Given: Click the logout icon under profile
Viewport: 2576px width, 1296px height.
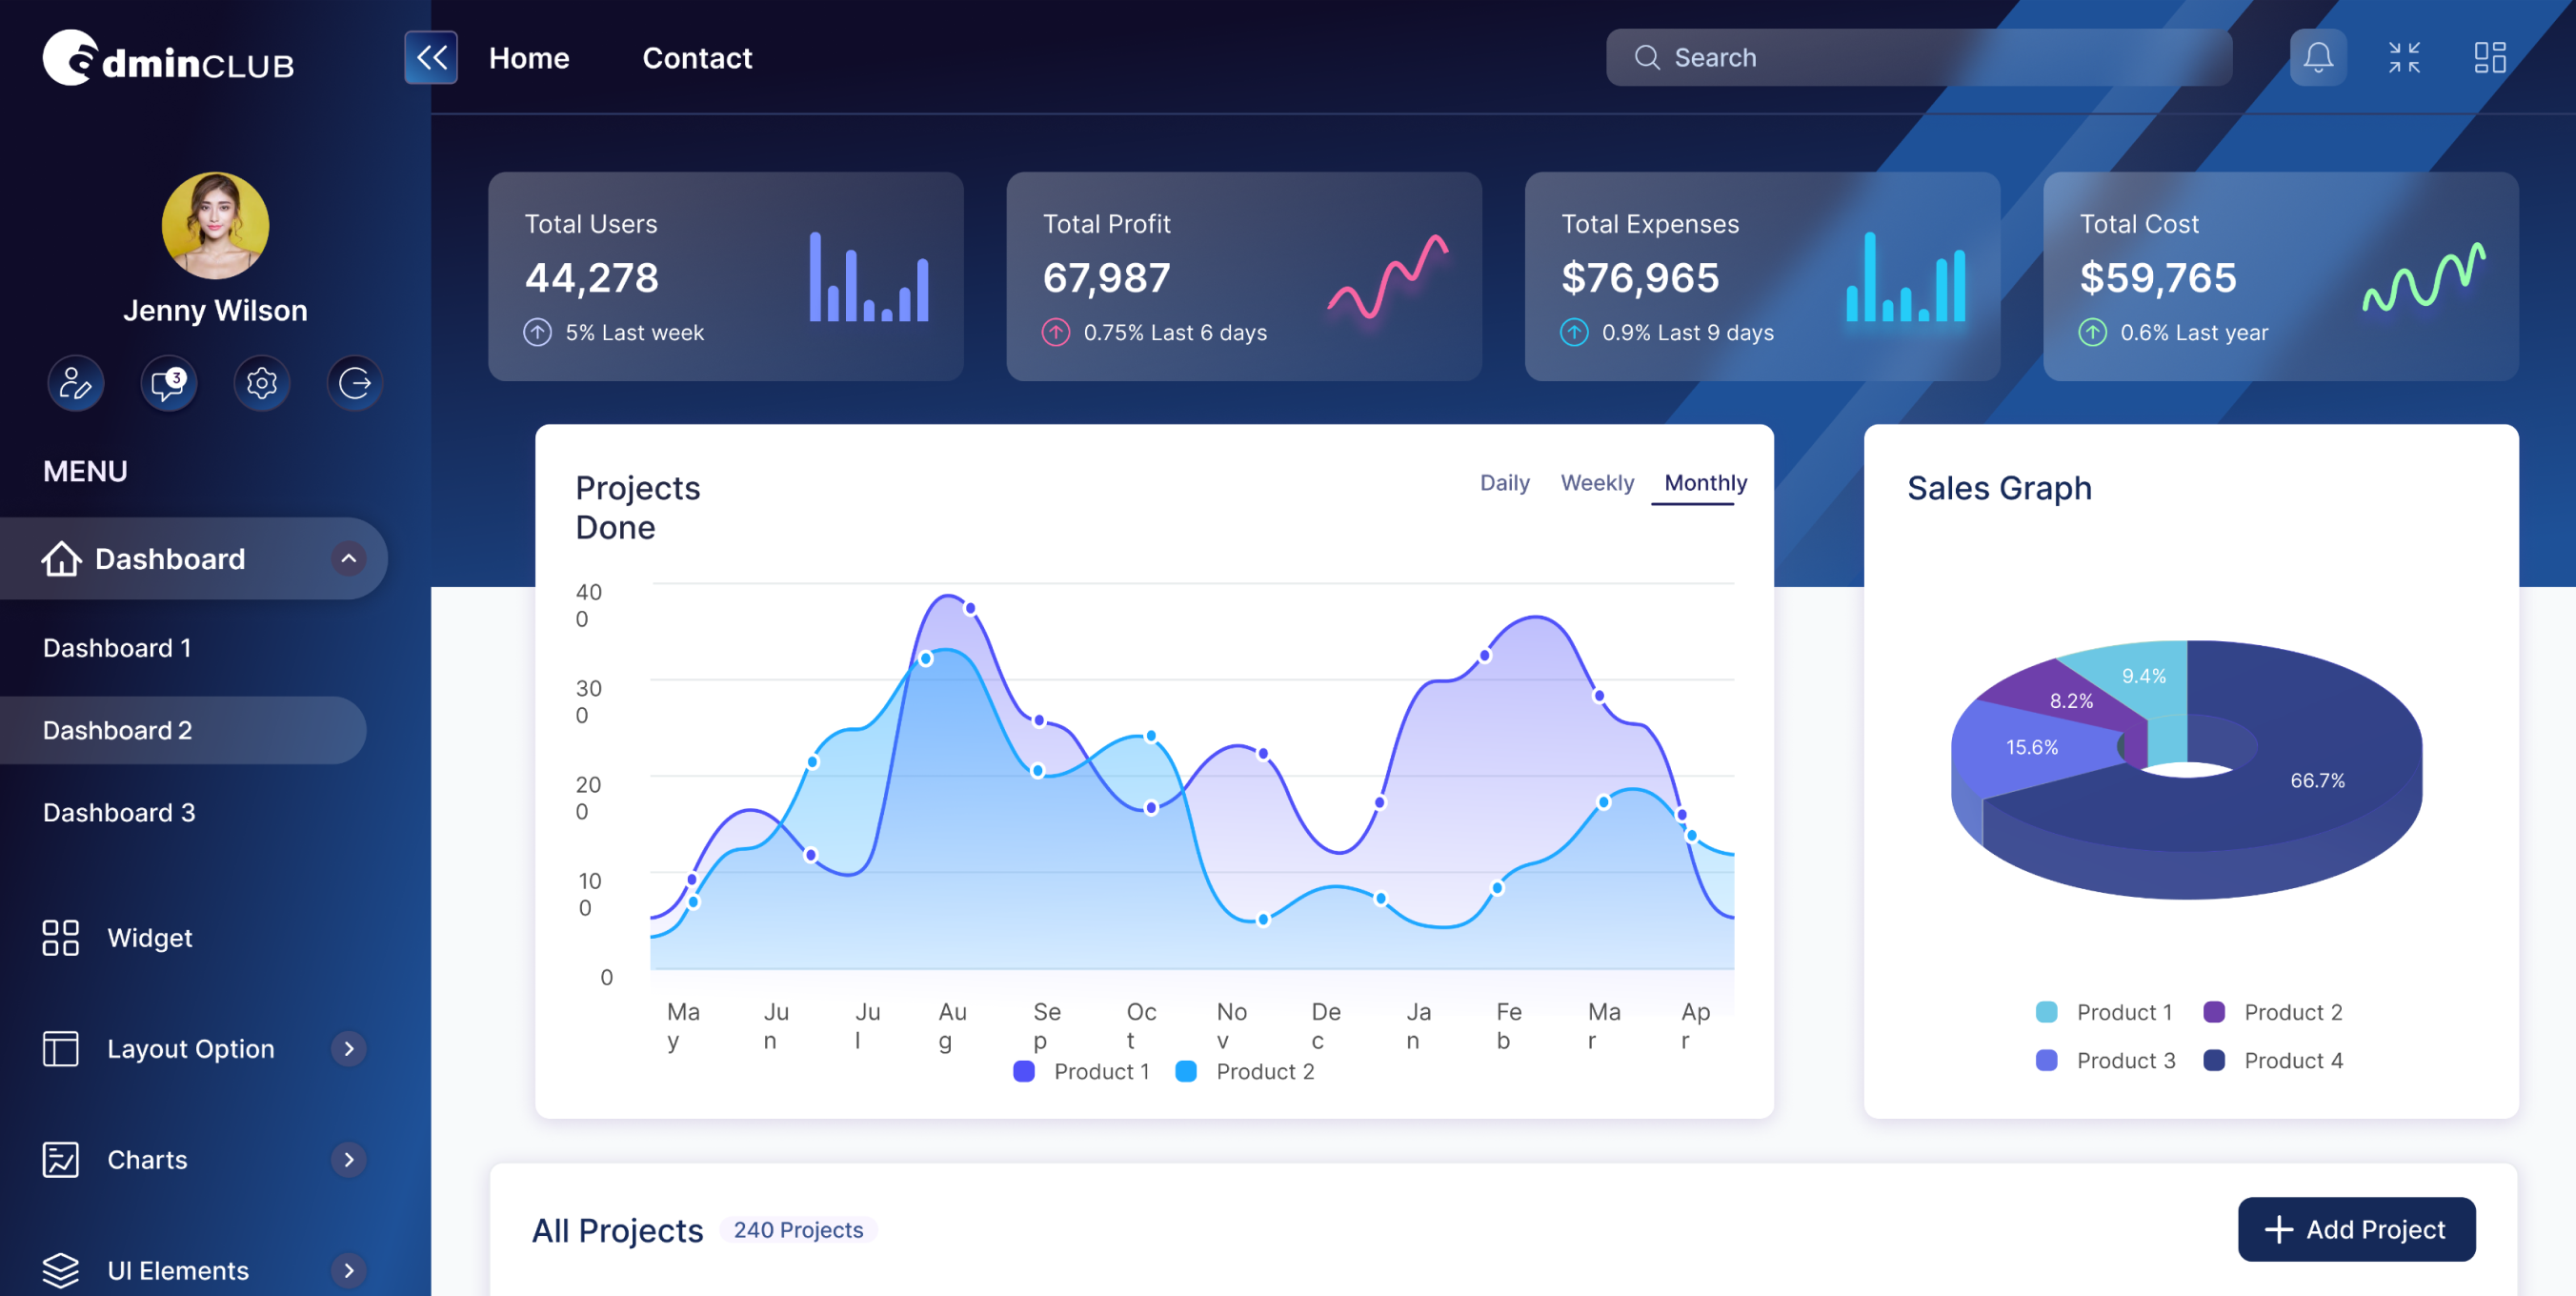Looking at the screenshot, I should click(x=355, y=383).
